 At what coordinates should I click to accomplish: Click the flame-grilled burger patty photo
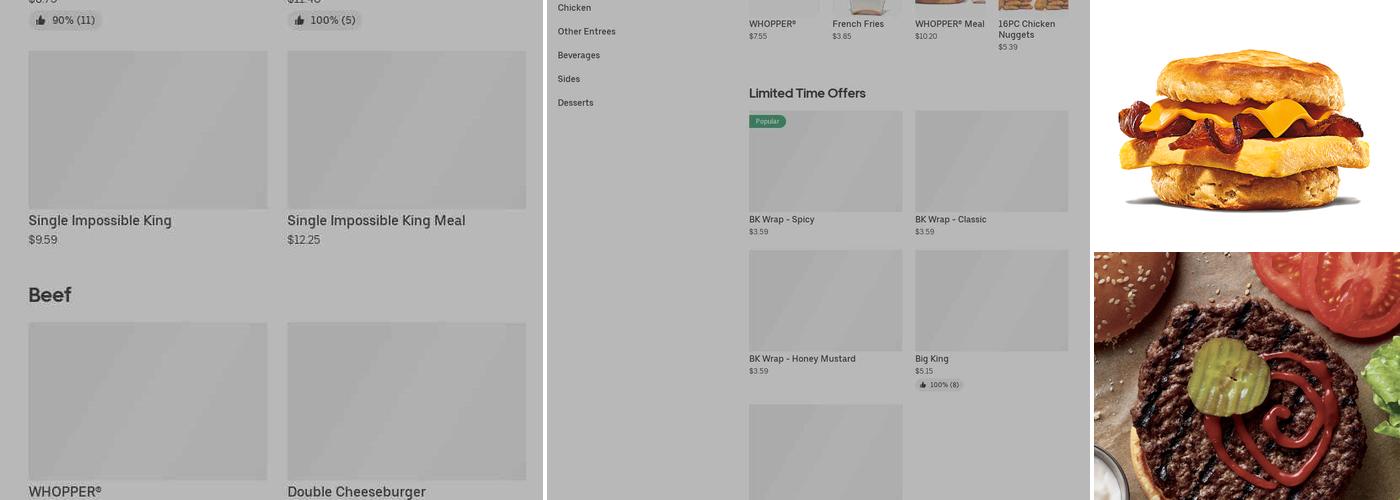pos(1247,376)
